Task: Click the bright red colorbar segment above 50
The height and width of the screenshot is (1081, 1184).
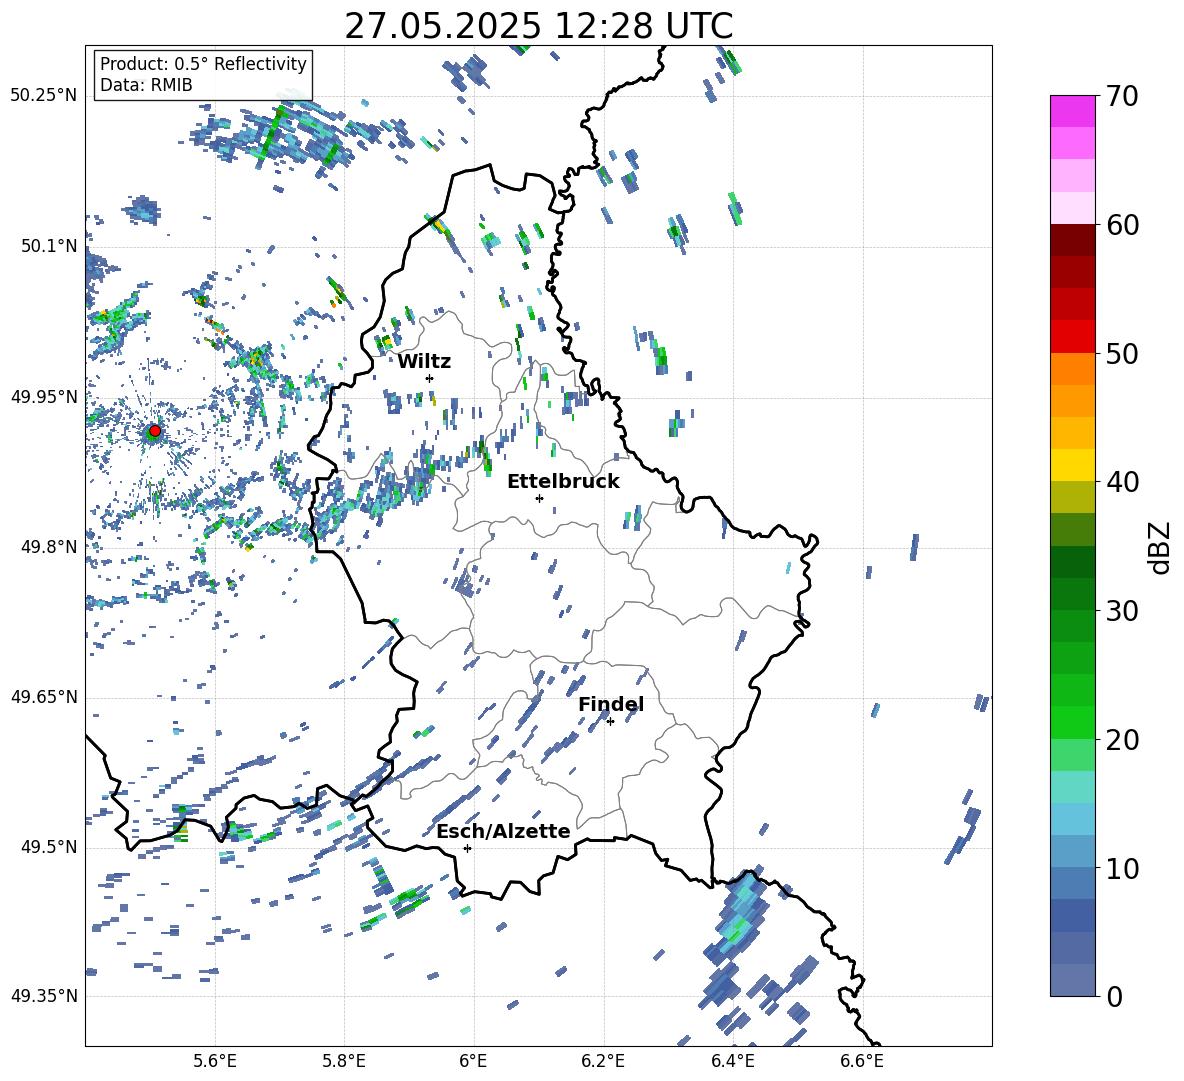Action: 1072,337
